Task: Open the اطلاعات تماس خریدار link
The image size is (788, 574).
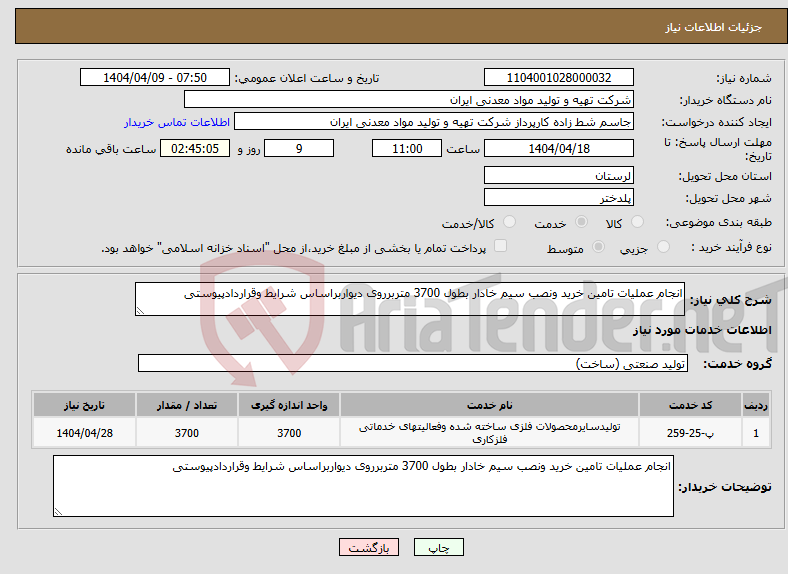Action: (x=177, y=122)
